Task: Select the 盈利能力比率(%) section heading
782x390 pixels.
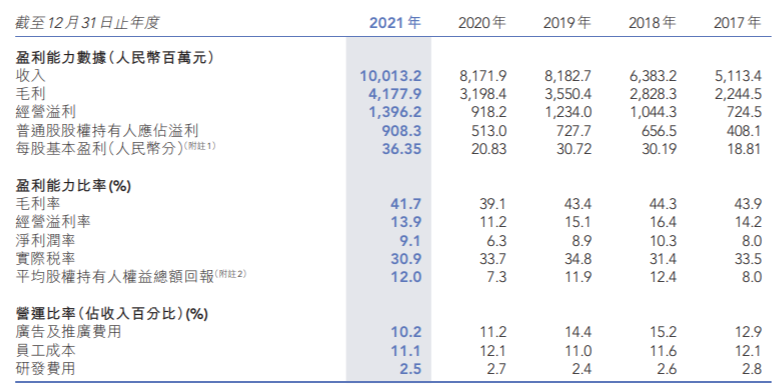Action: coord(73,186)
